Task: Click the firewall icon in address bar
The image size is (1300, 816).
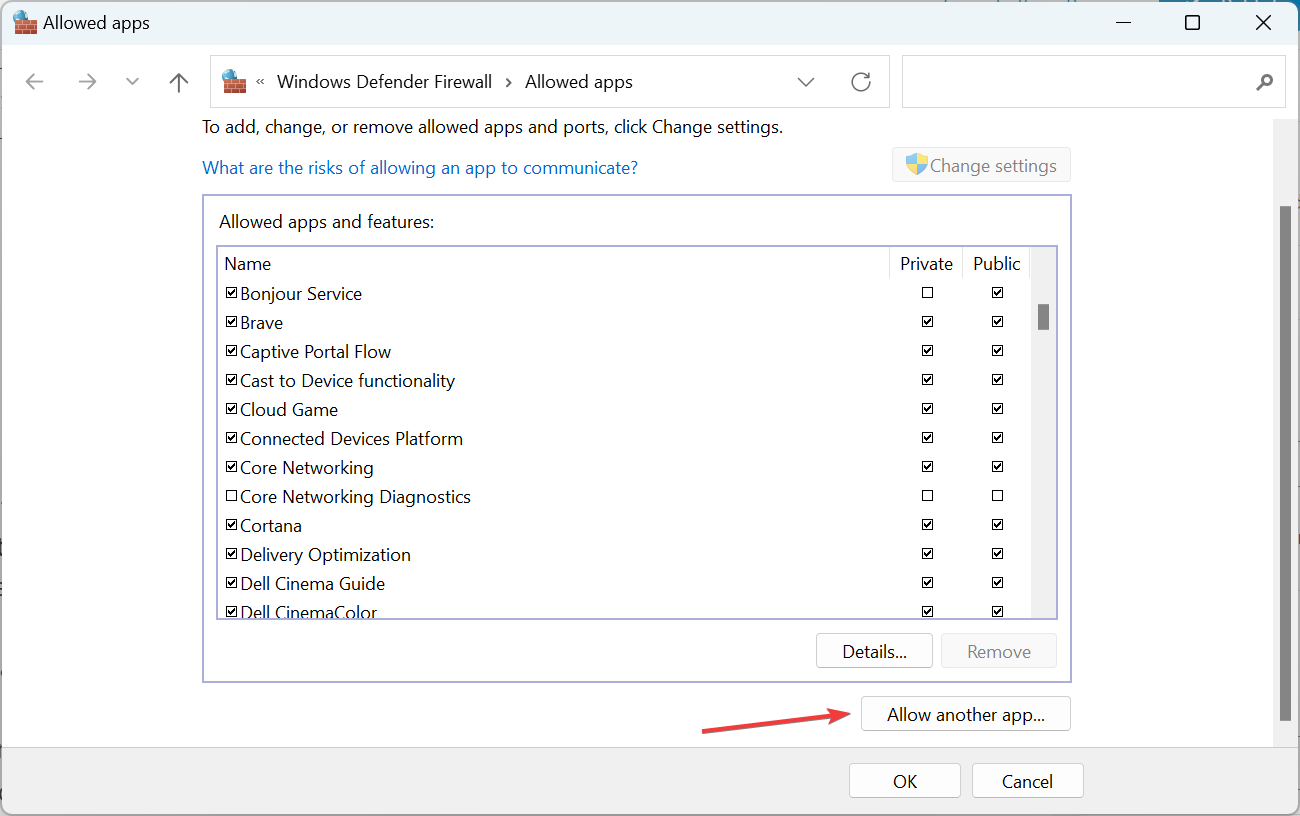Action: [x=234, y=81]
